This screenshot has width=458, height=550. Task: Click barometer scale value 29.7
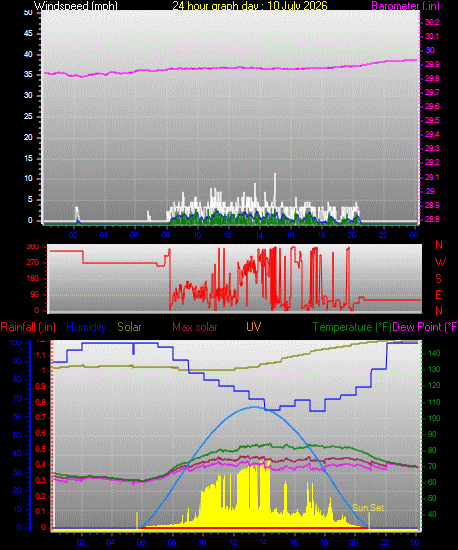[432, 92]
